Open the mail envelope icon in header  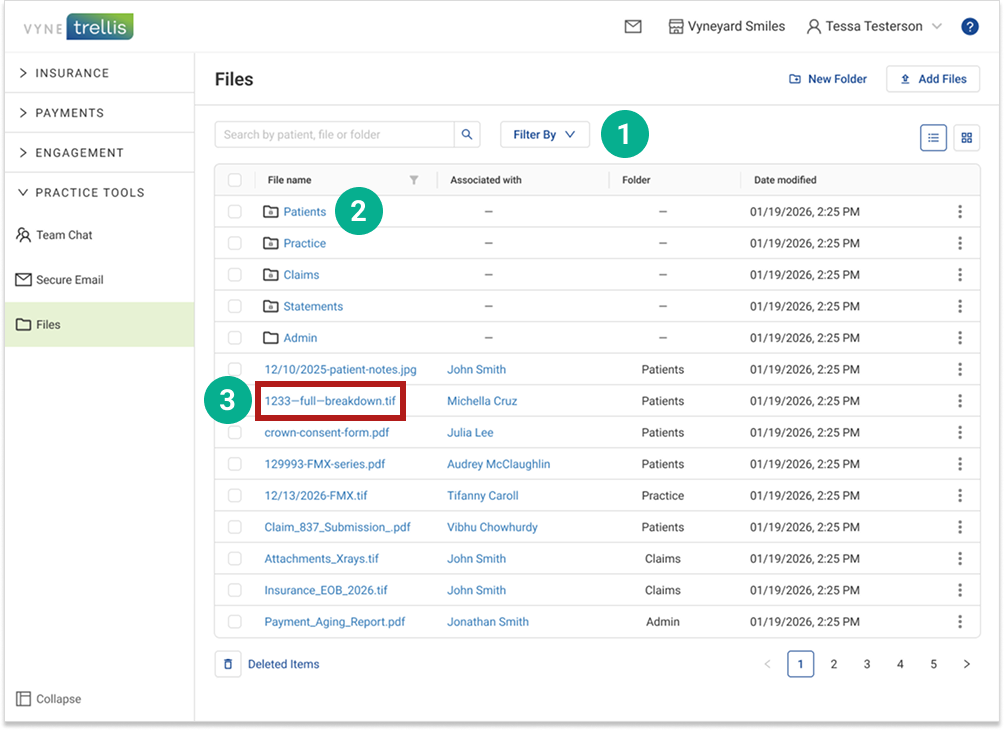633,27
